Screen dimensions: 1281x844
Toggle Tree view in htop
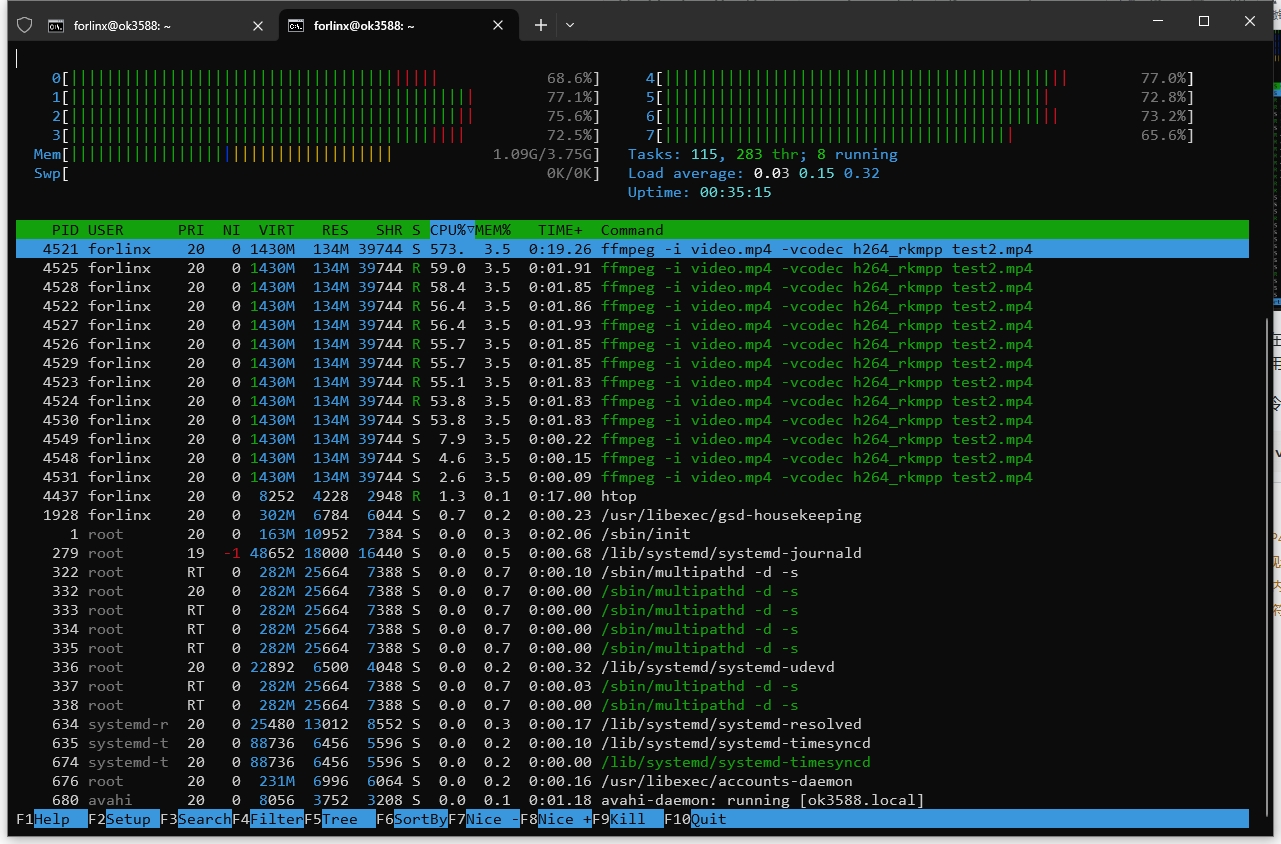pyautogui.click(x=340, y=819)
